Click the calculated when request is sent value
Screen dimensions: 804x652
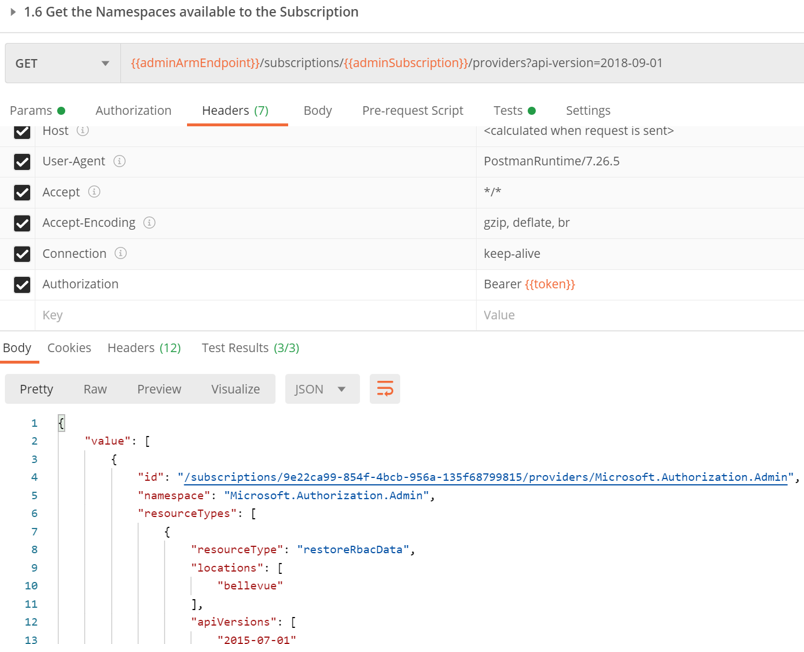579,131
